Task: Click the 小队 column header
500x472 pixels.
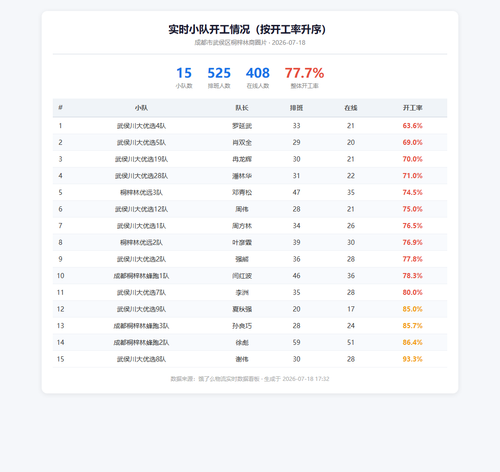Action: click(x=141, y=108)
